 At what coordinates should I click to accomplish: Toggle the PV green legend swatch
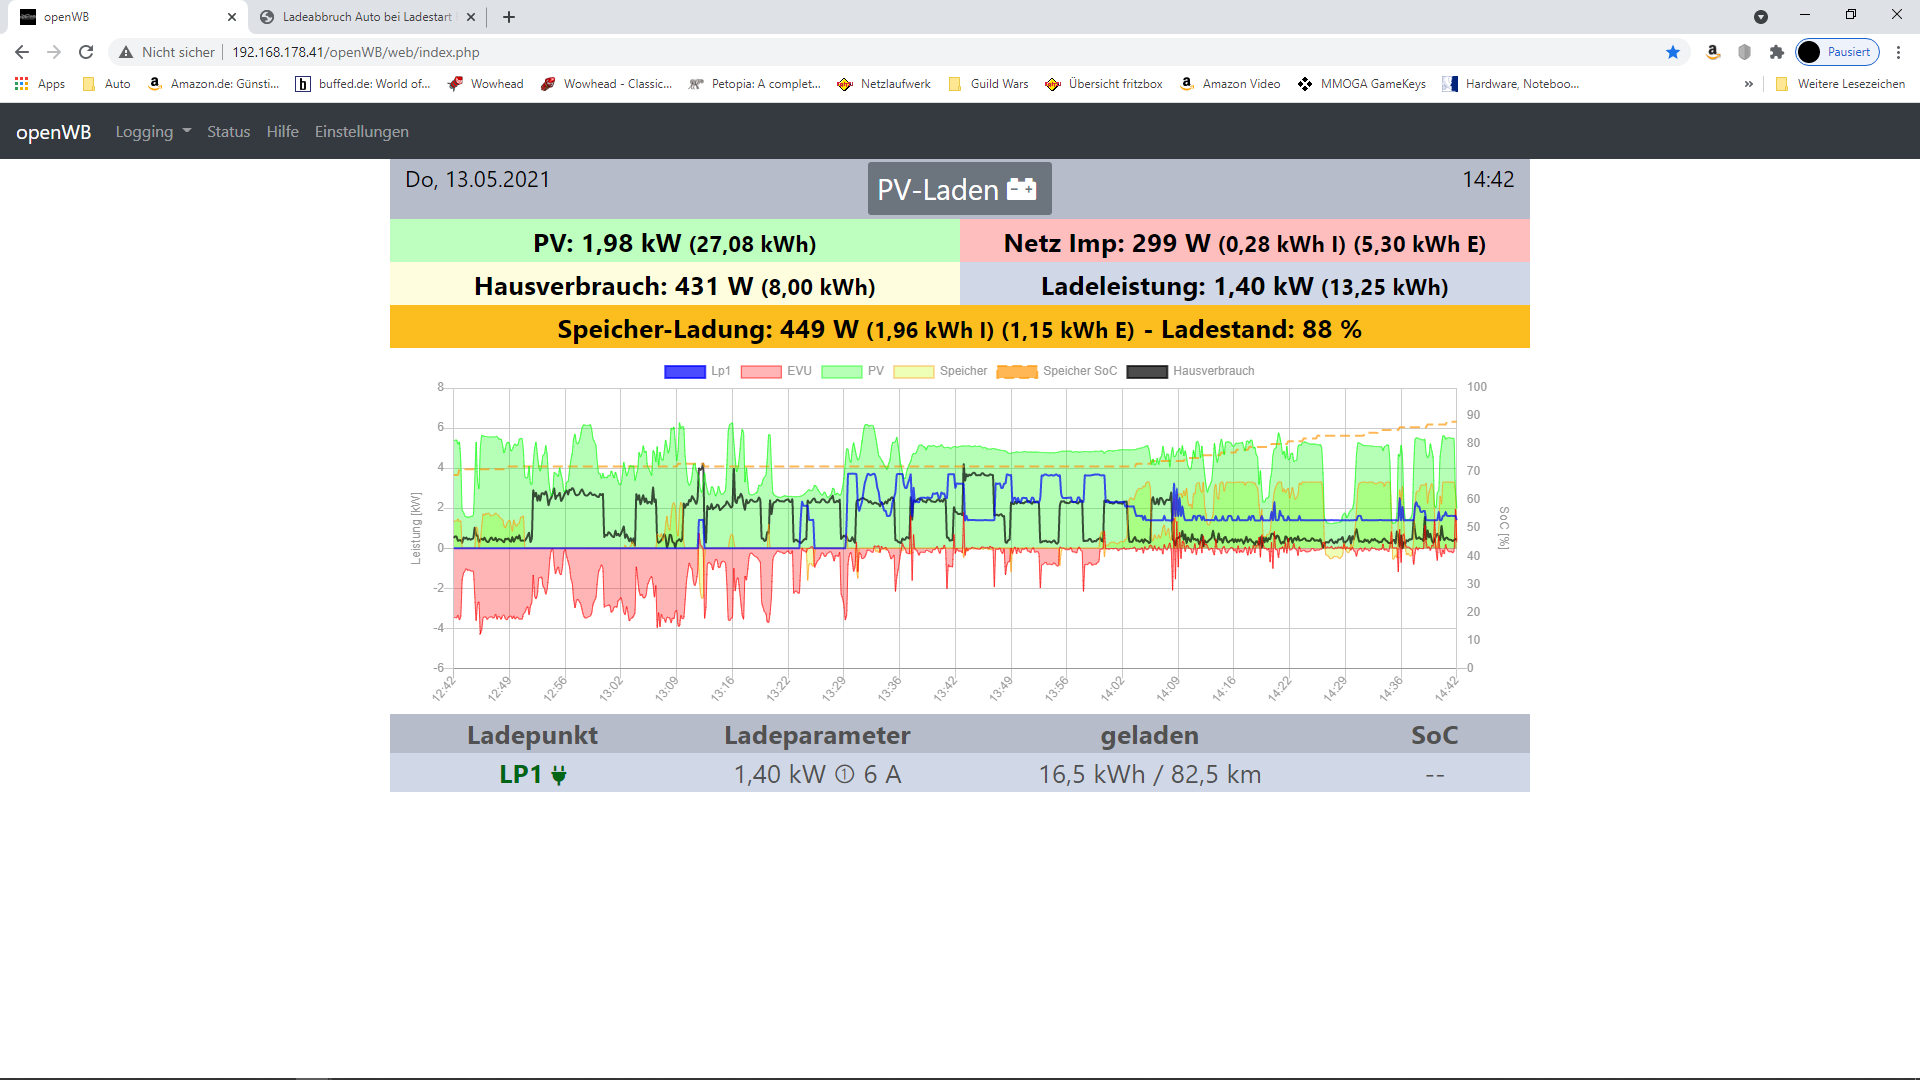pos(841,371)
